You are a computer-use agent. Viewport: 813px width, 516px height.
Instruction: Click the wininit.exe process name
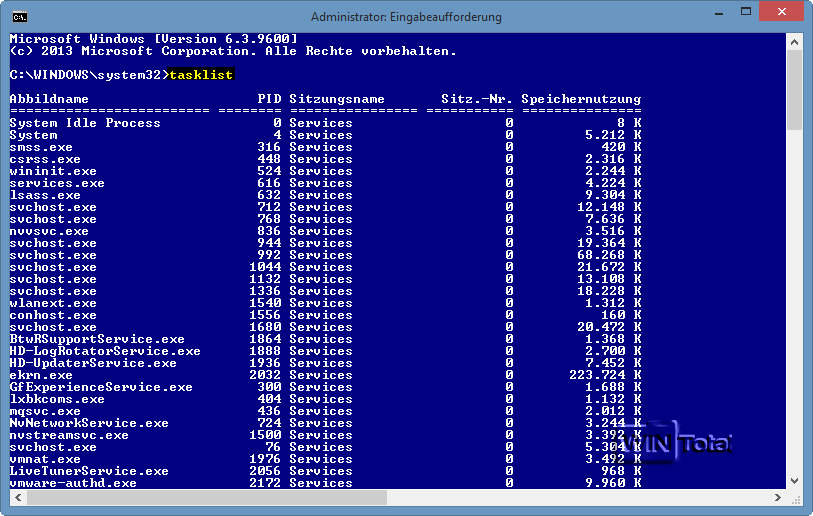53,171
